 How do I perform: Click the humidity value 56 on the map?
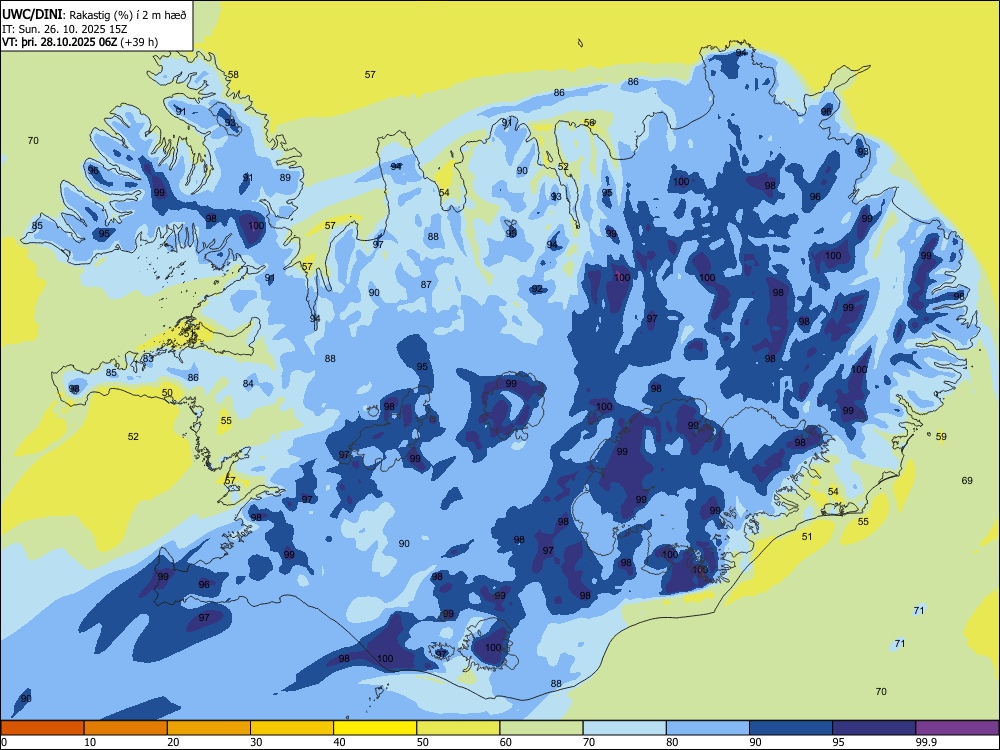[x=589, y=122]
